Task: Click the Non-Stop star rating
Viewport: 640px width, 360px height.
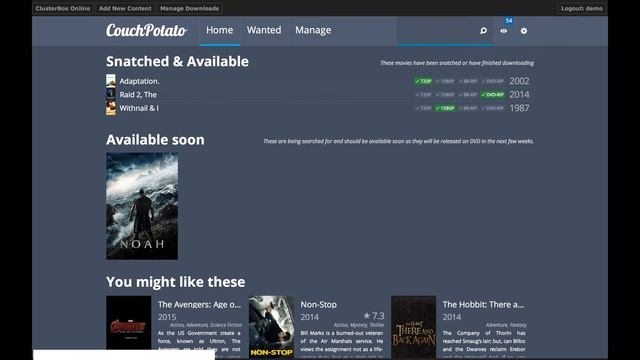Action: 373,316
